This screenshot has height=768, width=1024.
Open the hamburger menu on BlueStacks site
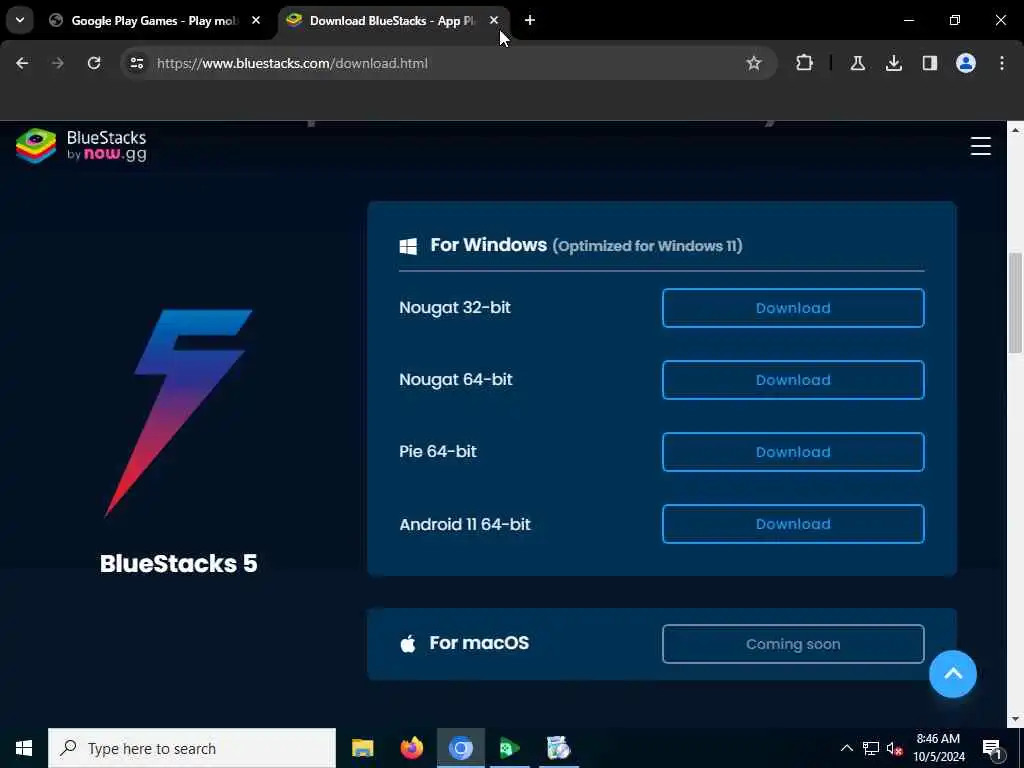tap(980, 146)
